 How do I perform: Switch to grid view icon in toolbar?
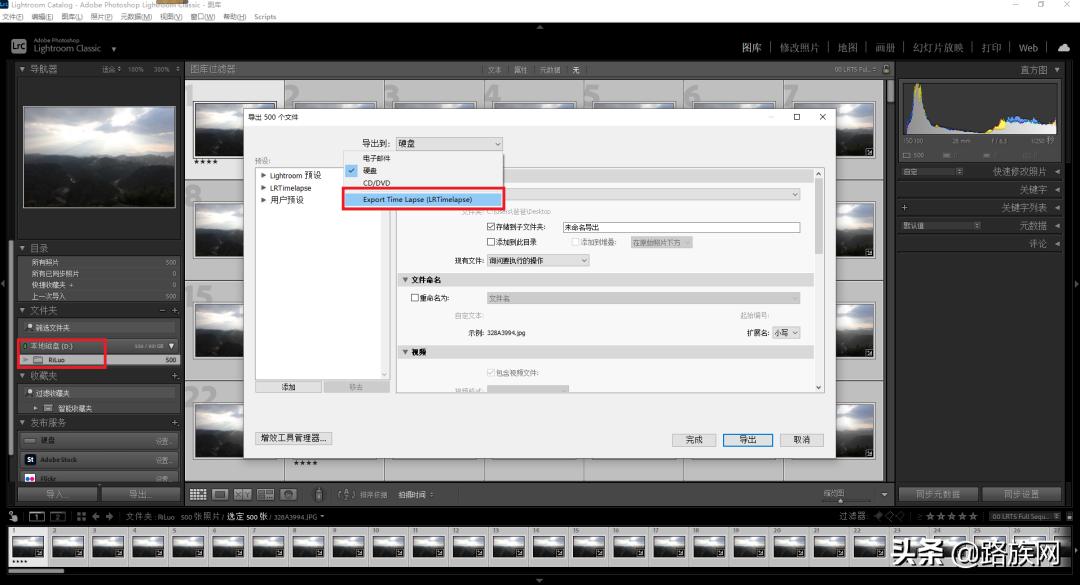tap(198, 494)
